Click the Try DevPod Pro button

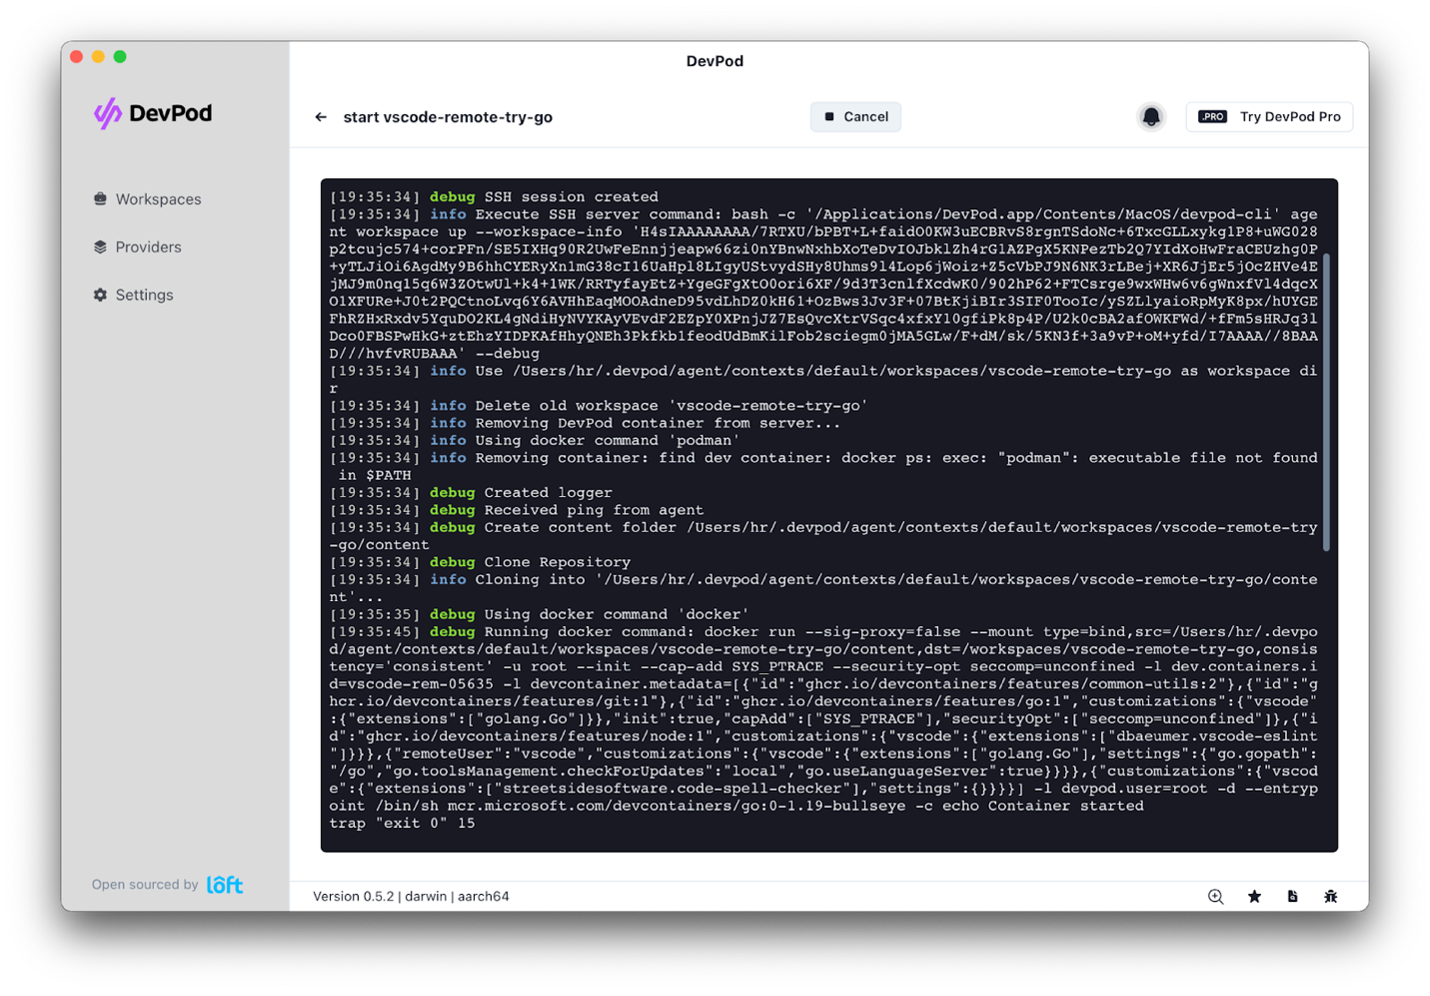(x=1269, y=117)
